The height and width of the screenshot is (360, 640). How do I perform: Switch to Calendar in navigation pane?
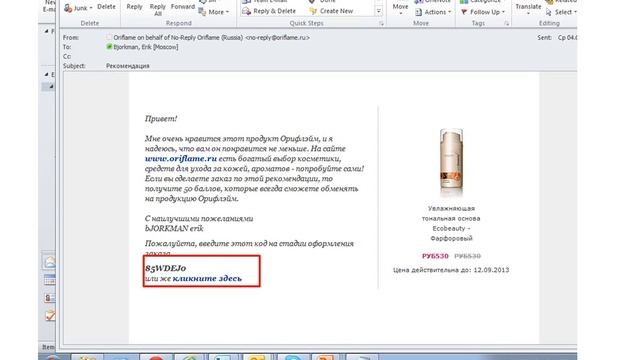pos(49,280)
